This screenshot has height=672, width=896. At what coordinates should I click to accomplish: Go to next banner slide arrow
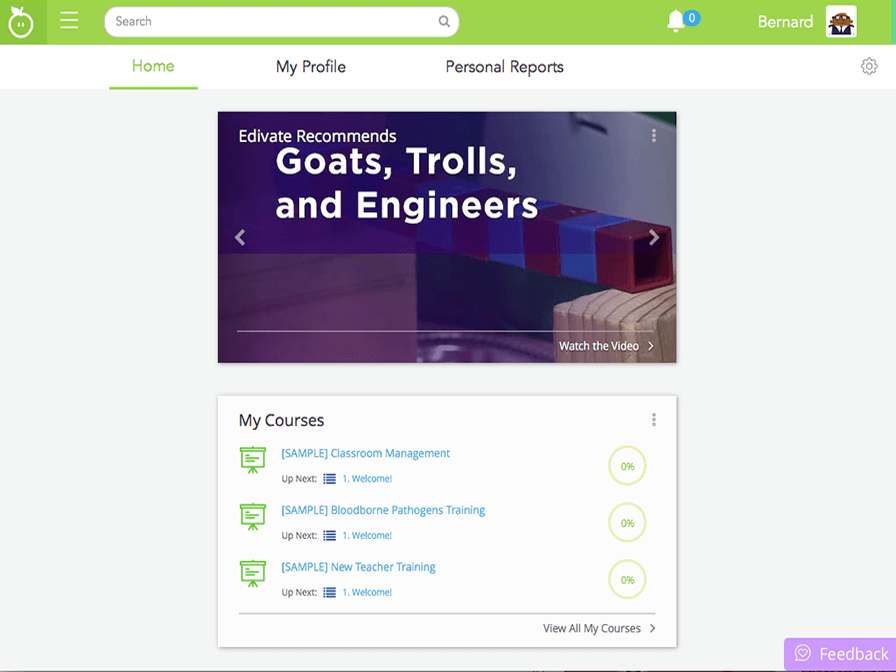click(x=654, y=237)
